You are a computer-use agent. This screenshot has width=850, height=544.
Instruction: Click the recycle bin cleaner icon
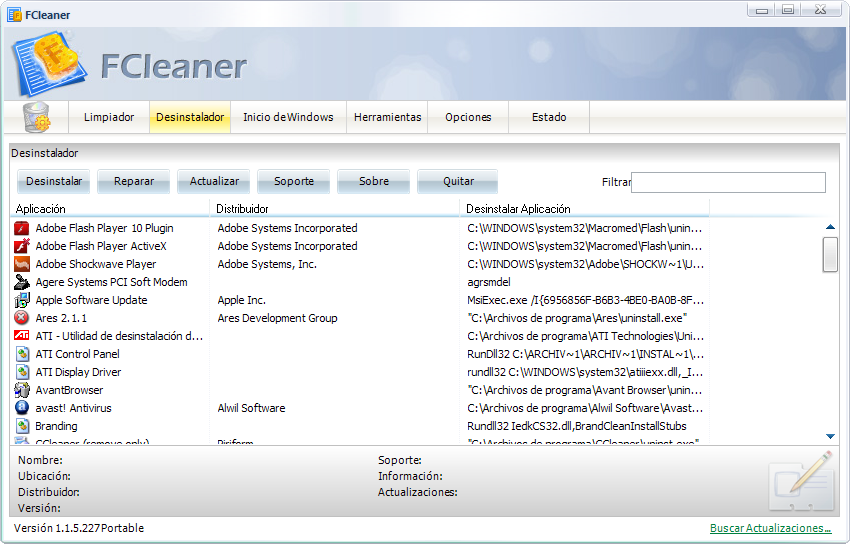click(36, 117)
